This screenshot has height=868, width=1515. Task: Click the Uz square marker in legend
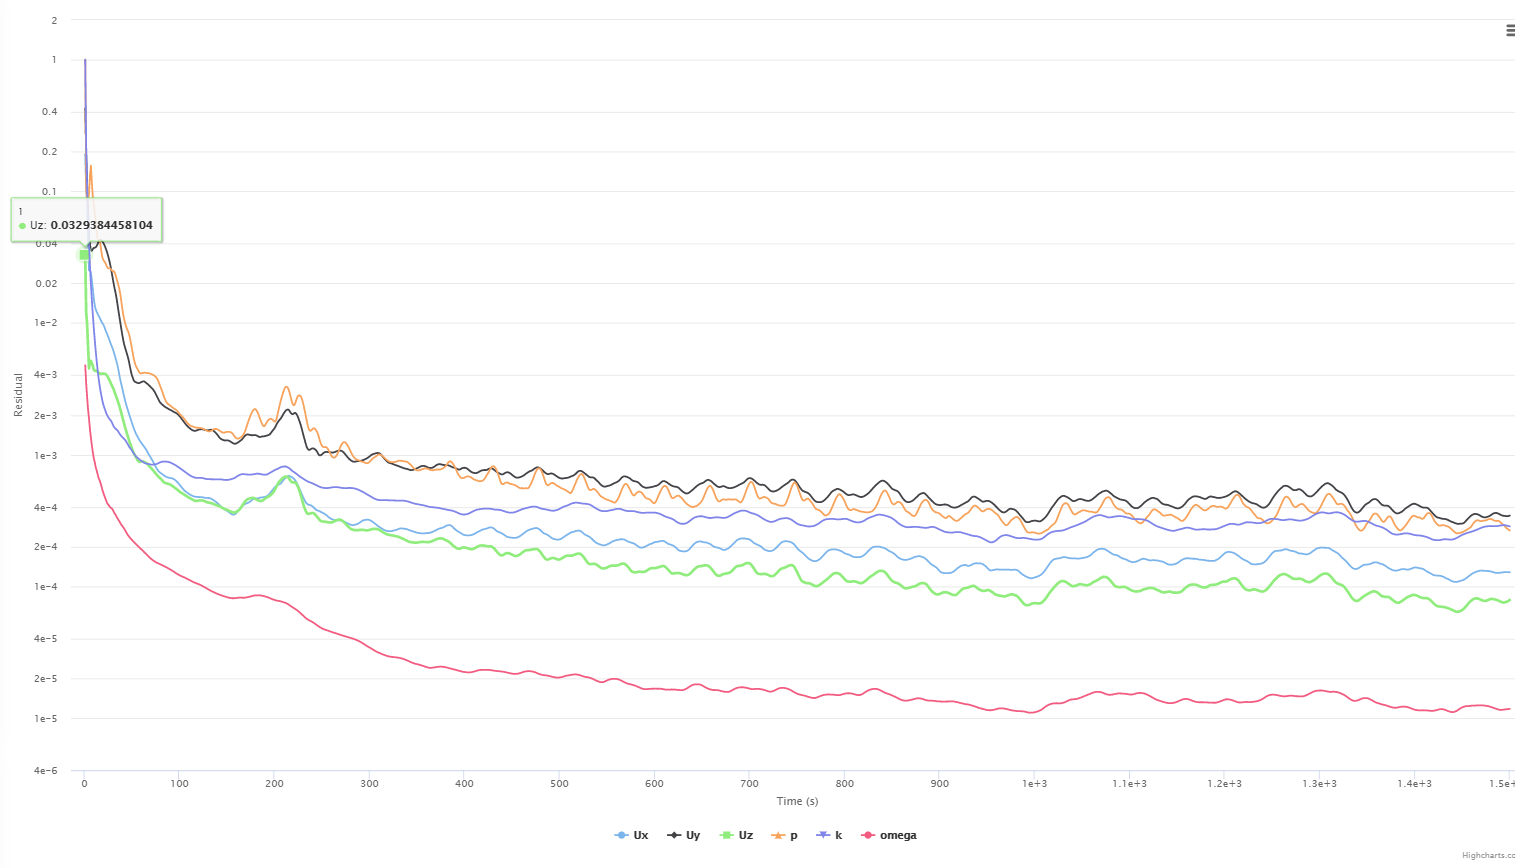pyautogui.click(x=727, y=836)
